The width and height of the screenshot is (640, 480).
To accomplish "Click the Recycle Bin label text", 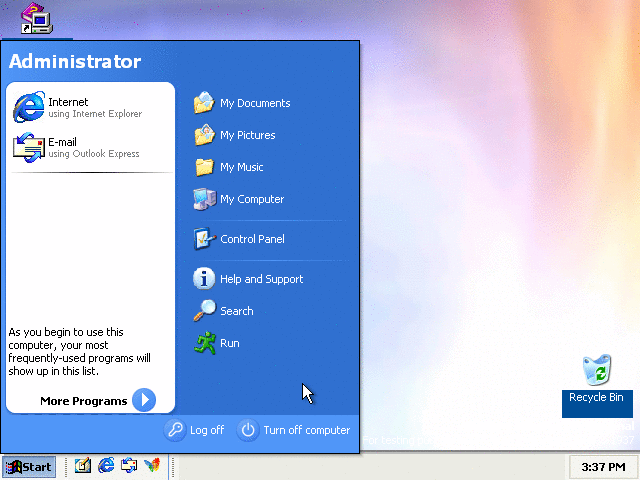I will (x=596, y=397).
